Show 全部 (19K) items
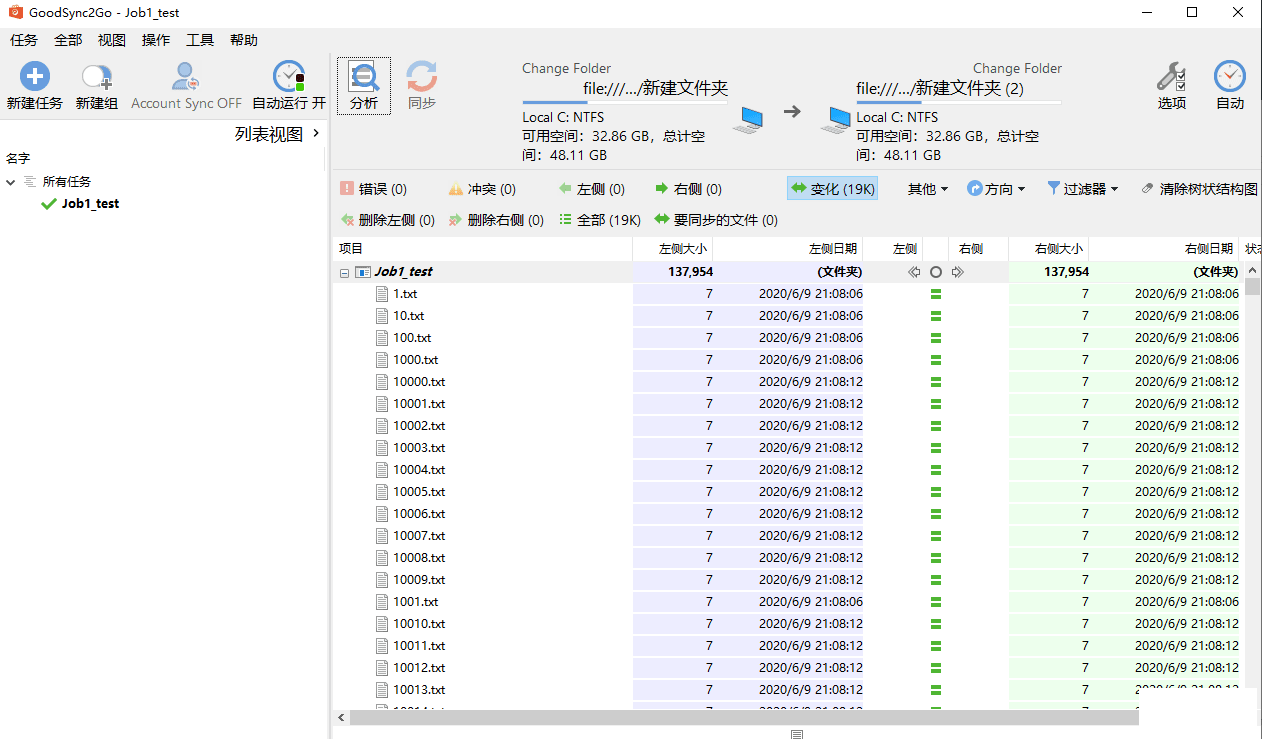The image size is (1262, 739). point(600,220)
